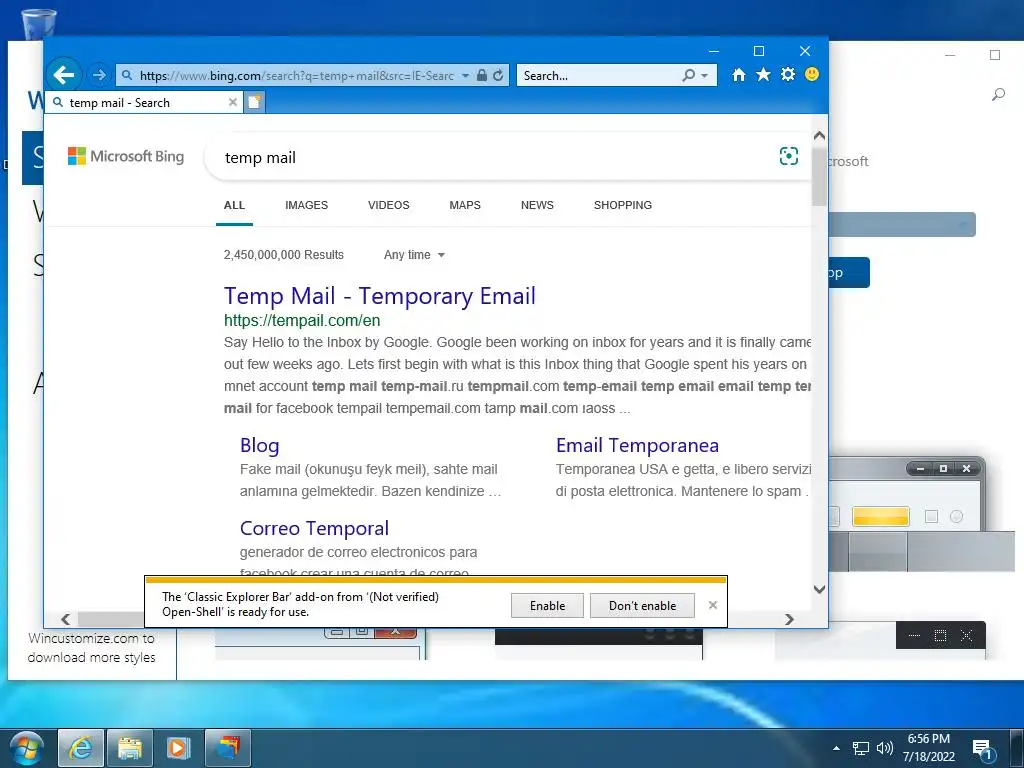Click the security lock icon in address bar
Image resolution: width=1024 pixels, height=768 pixels.
point(482,75)
